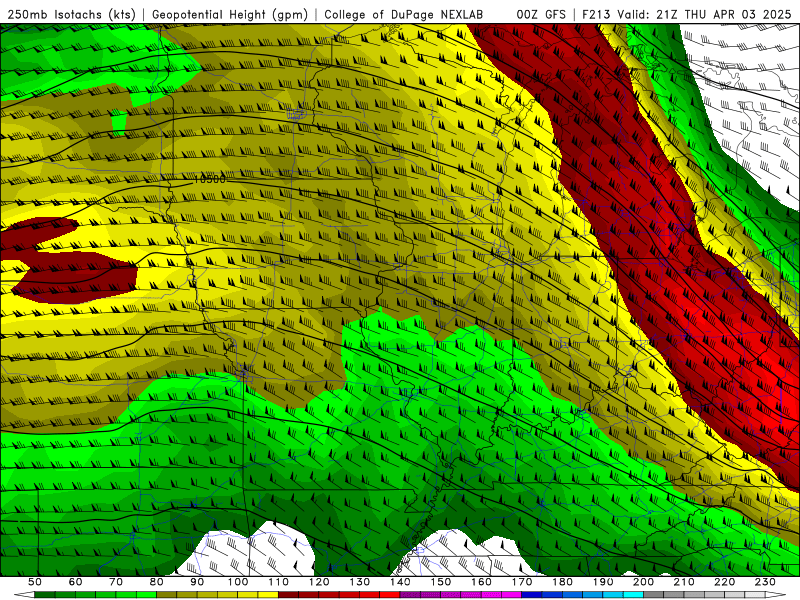Click the '190' value on the color scale

(x=603, y=582)
